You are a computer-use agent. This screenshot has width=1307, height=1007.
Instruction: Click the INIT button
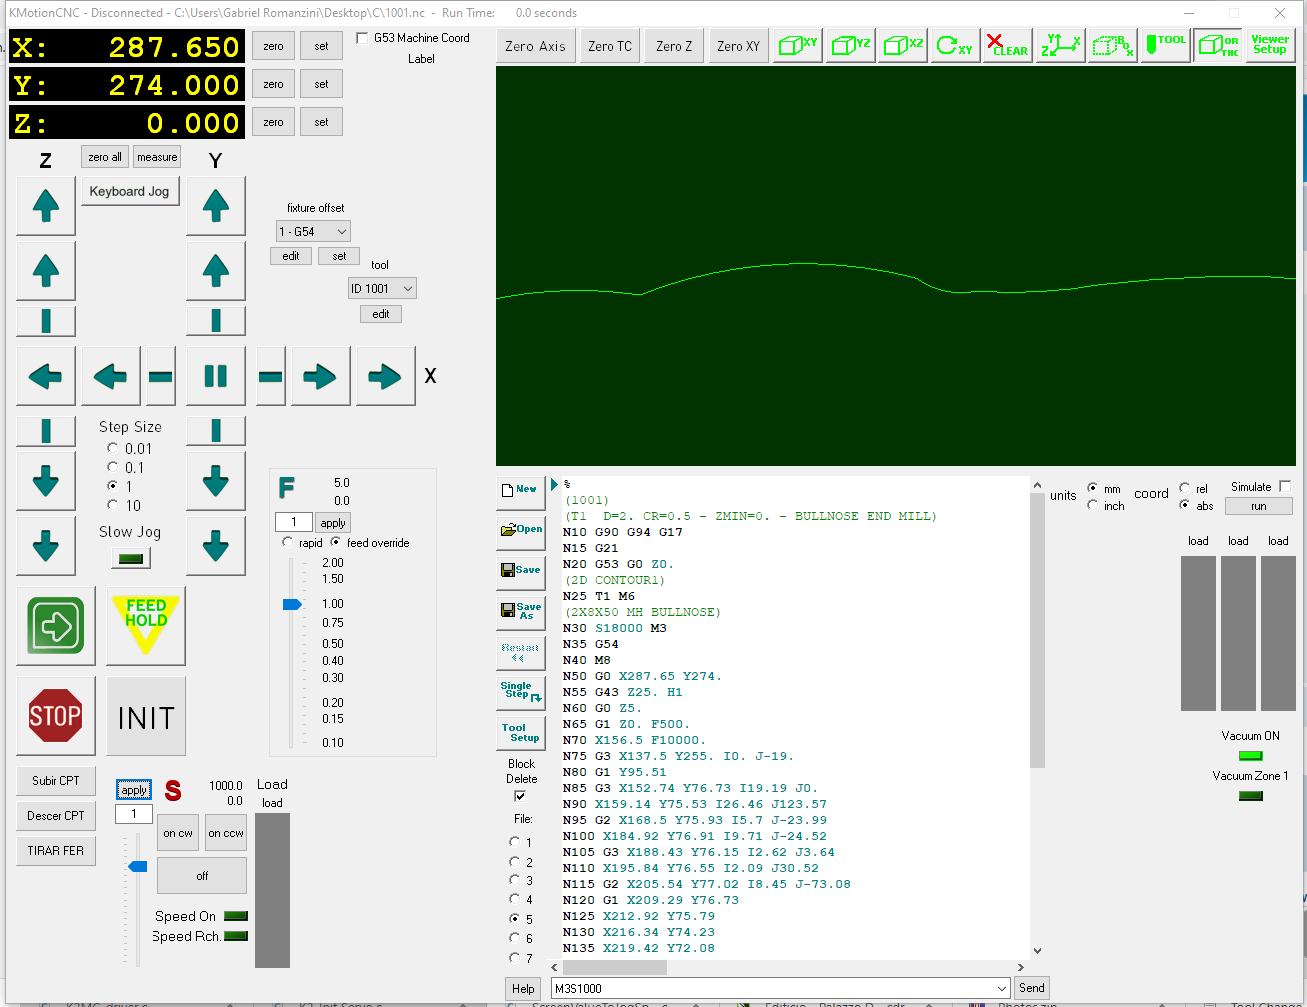point(146,717)
